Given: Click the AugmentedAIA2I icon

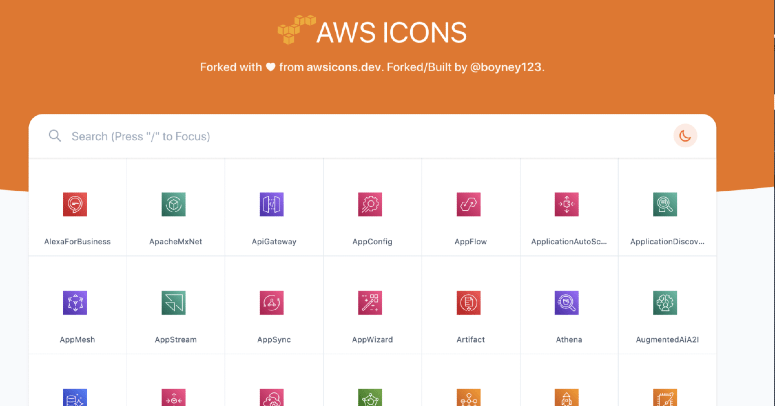Looking at the screenshot, I should (666, 303).
